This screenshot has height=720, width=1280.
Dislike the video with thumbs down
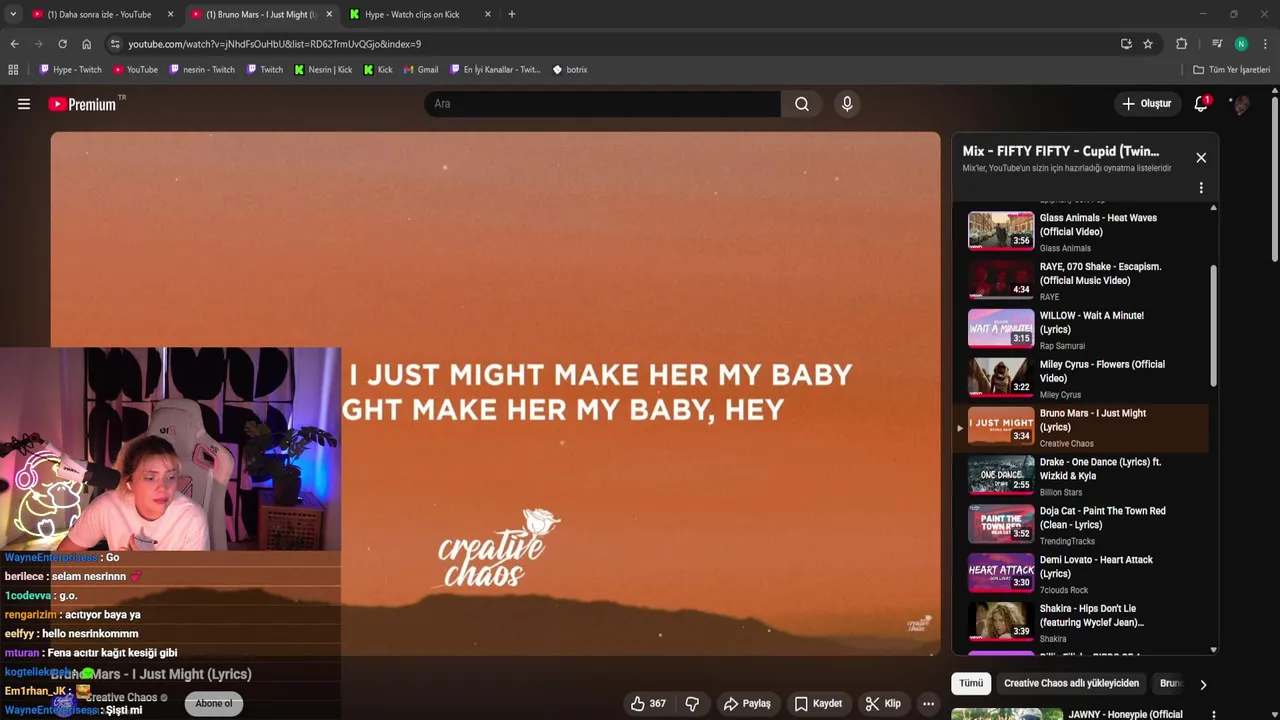tap(692, 704)
